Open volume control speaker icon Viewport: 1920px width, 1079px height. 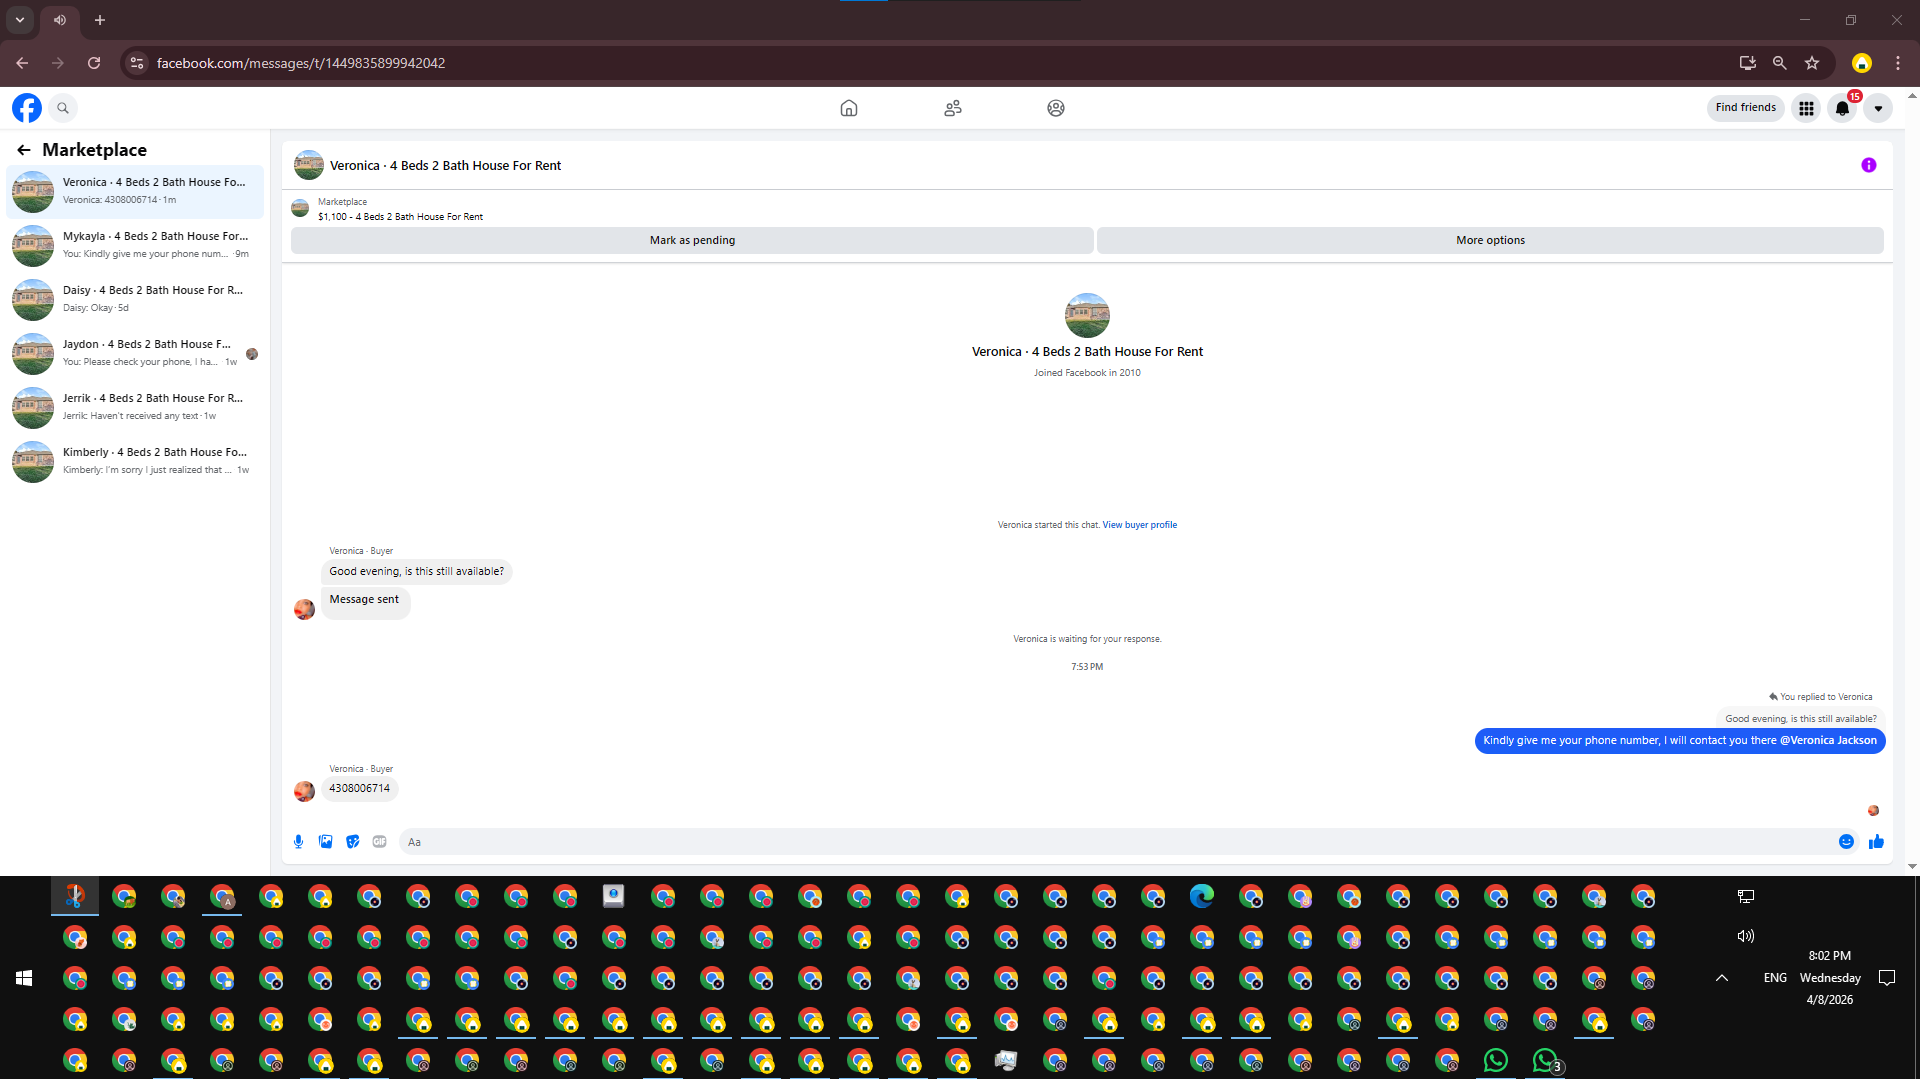(1746, 937)
